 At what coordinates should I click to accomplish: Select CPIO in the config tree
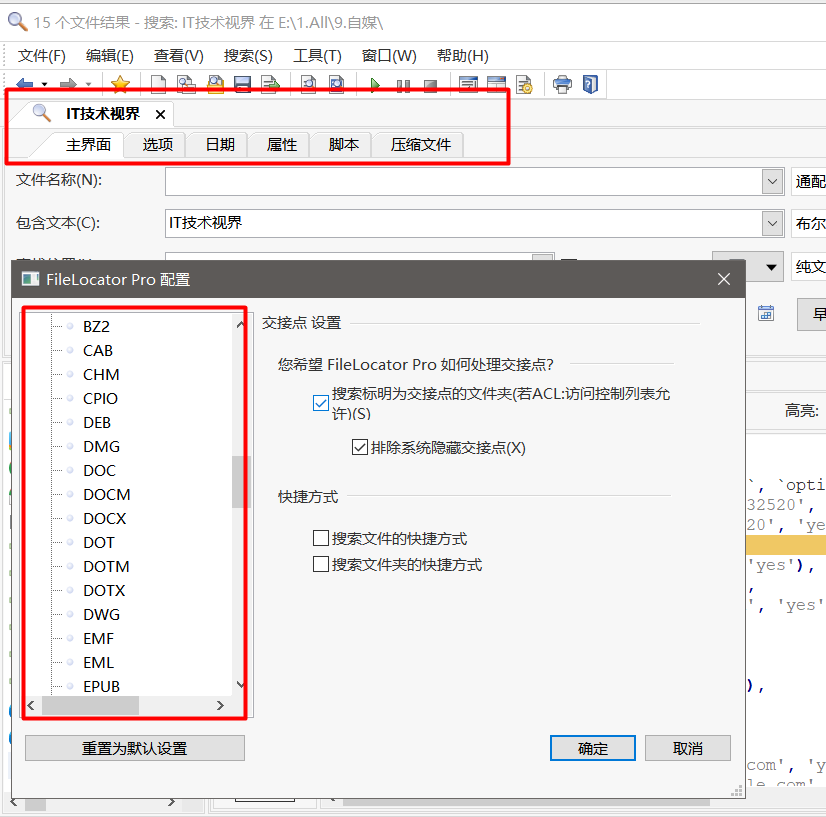pyautogui.click(x=101, y=399)
